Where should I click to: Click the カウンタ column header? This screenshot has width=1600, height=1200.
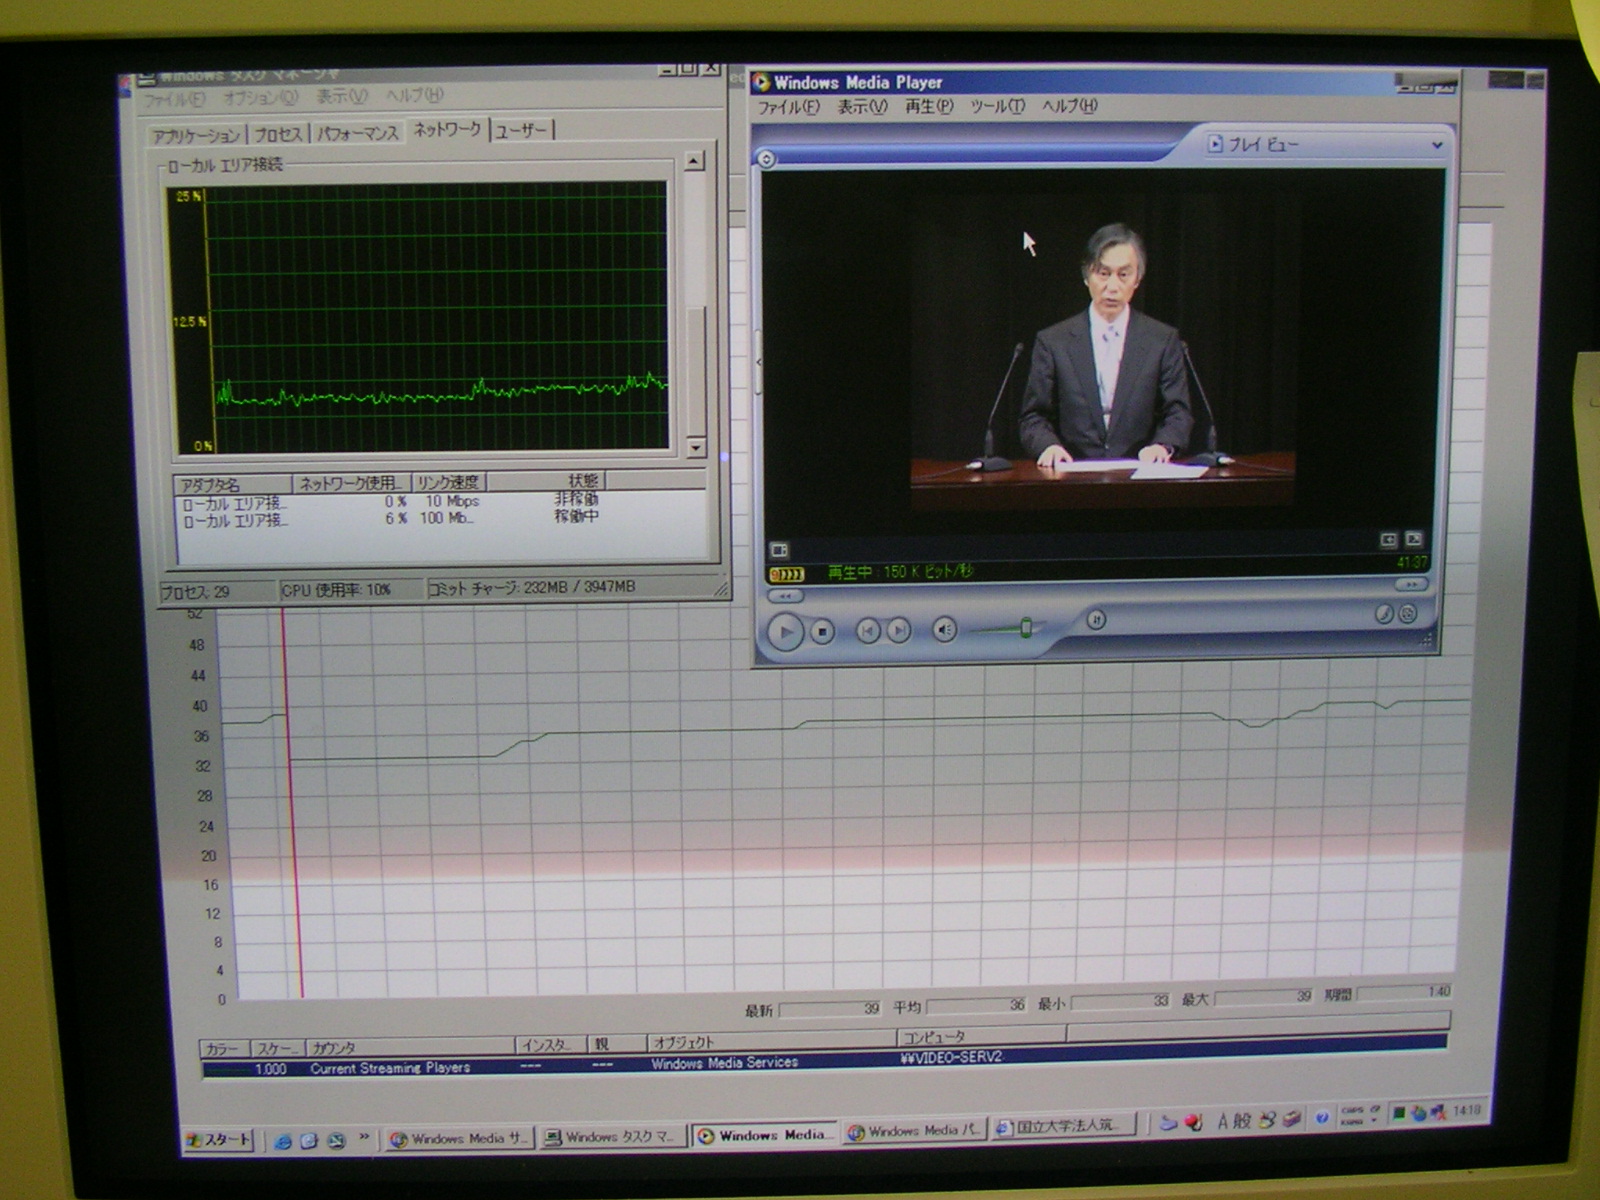point(410,1047)
